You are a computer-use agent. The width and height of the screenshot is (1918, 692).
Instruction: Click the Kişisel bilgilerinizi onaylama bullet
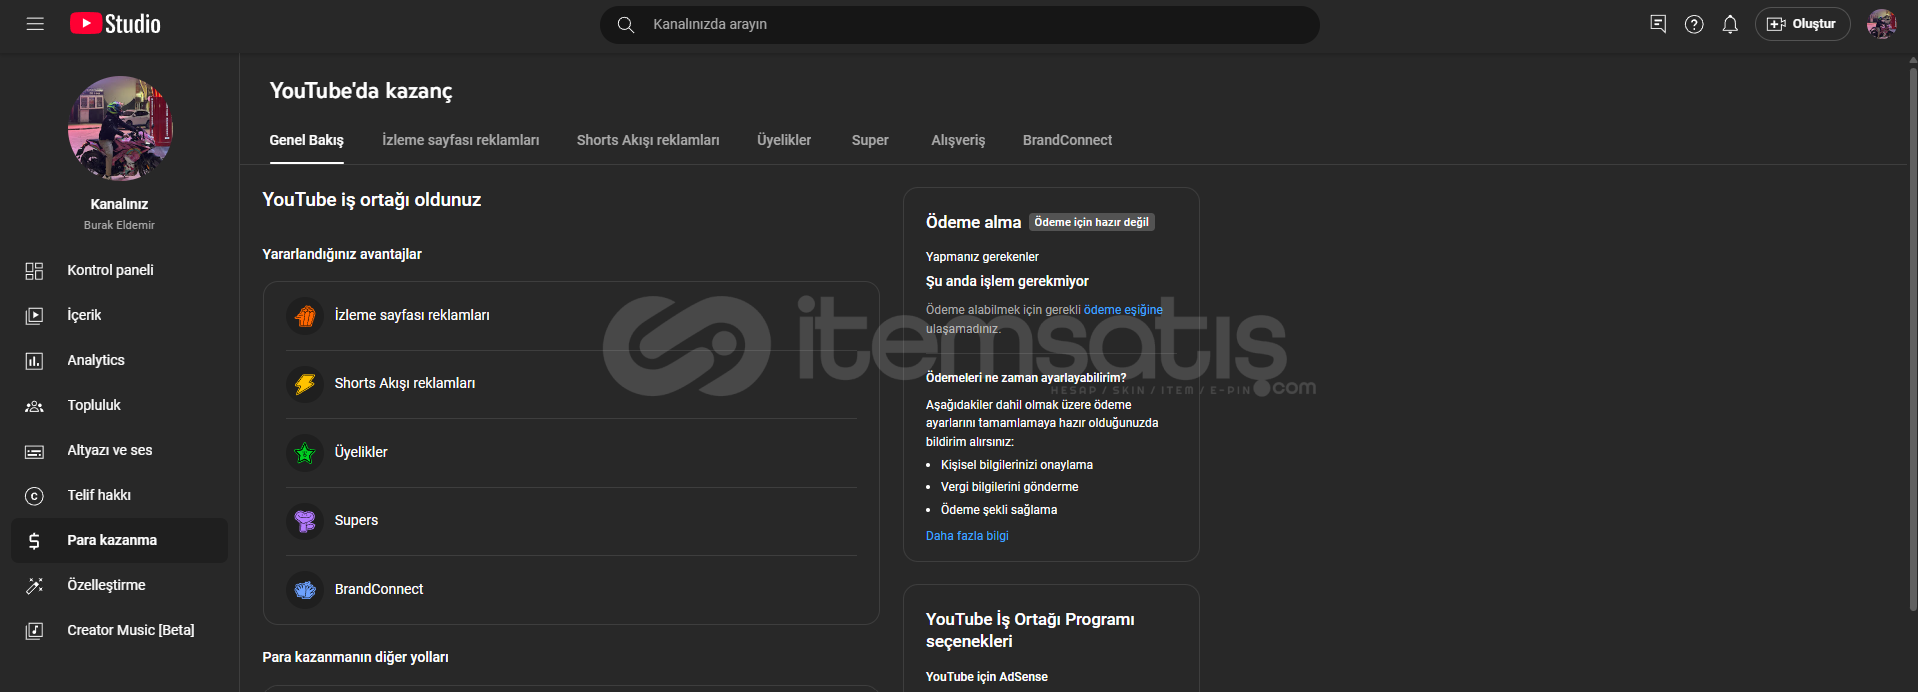[1017, 465]
